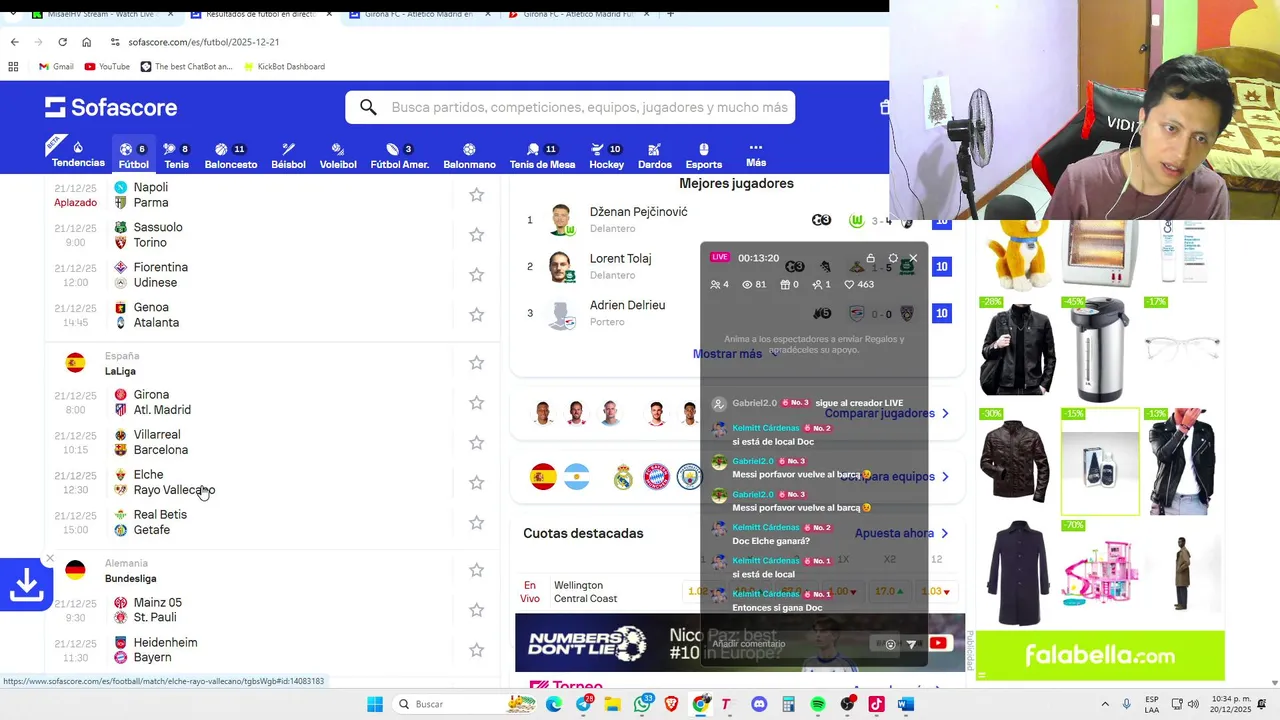Open TikTok from the taskbar
This screenshot has height=720, width=1280.
point(876,704)
